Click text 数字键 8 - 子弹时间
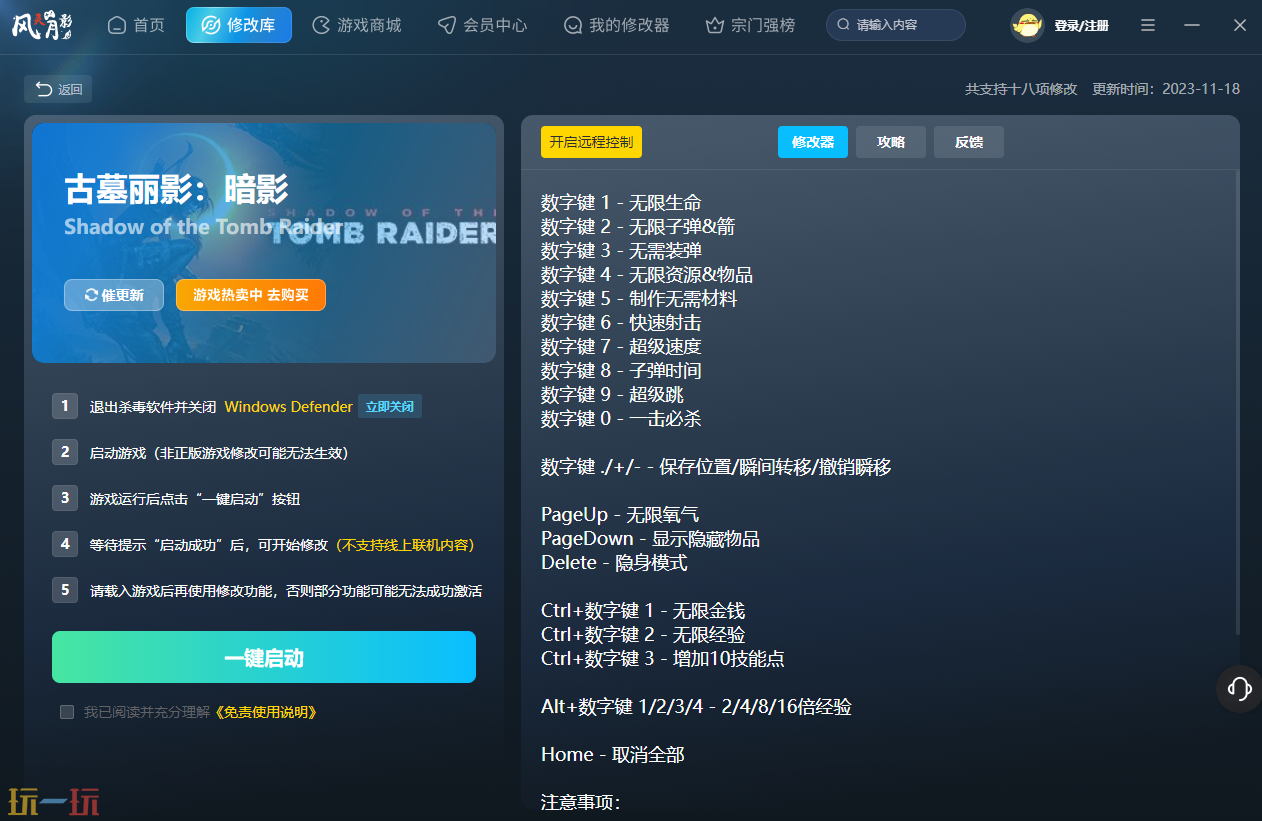The height and width of the screenshot is (821, 1262). tap(621, 371)
